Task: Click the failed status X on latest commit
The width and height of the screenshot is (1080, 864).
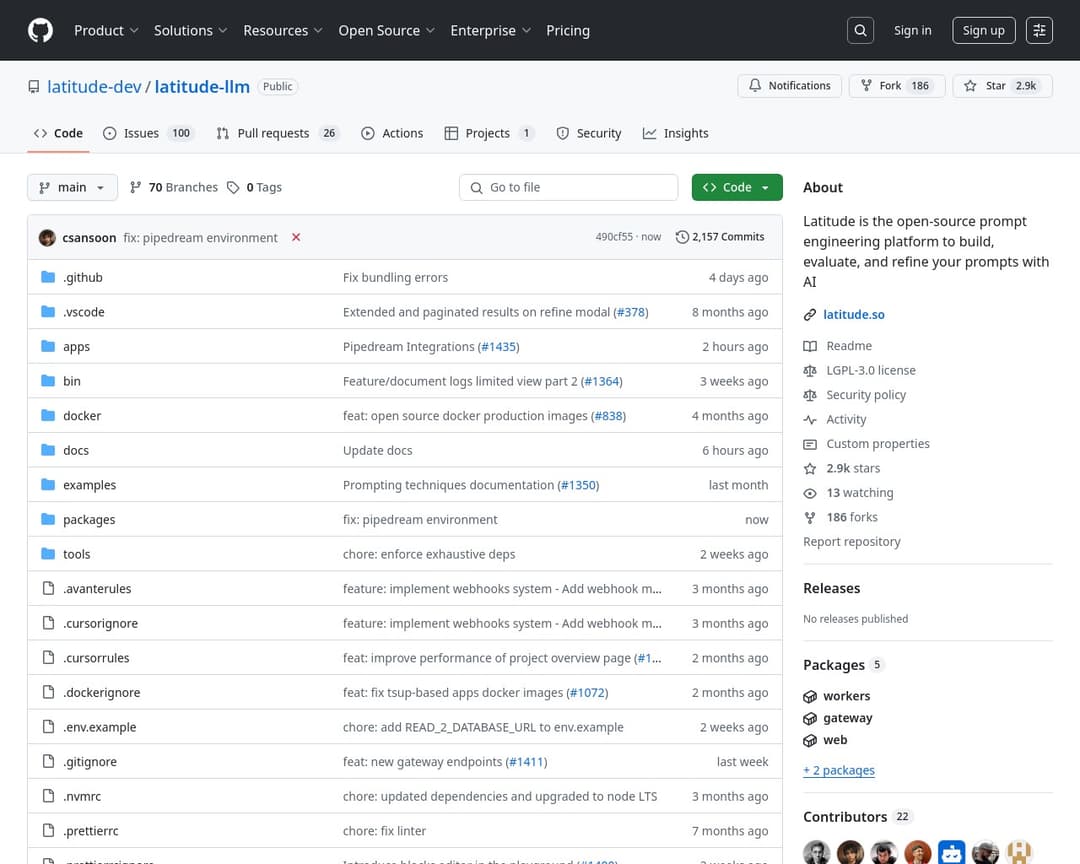Action: (296, 237)
